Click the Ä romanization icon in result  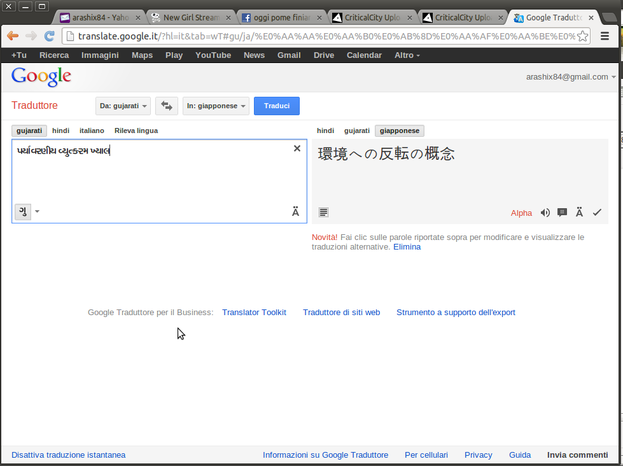(x=579, y=213)
